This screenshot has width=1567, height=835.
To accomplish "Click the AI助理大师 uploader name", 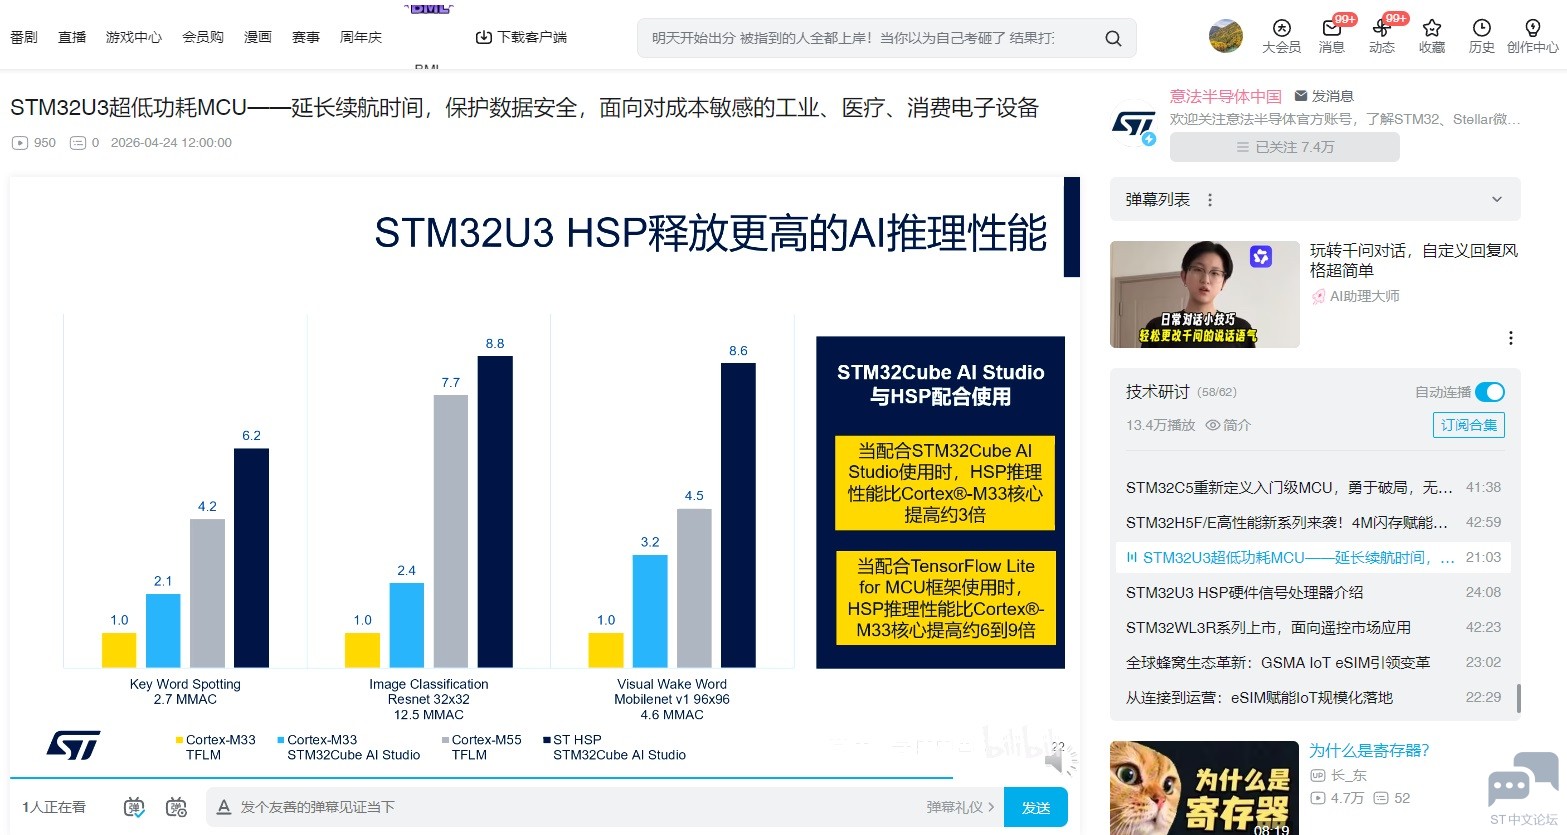I will [x=1365, y=296].
